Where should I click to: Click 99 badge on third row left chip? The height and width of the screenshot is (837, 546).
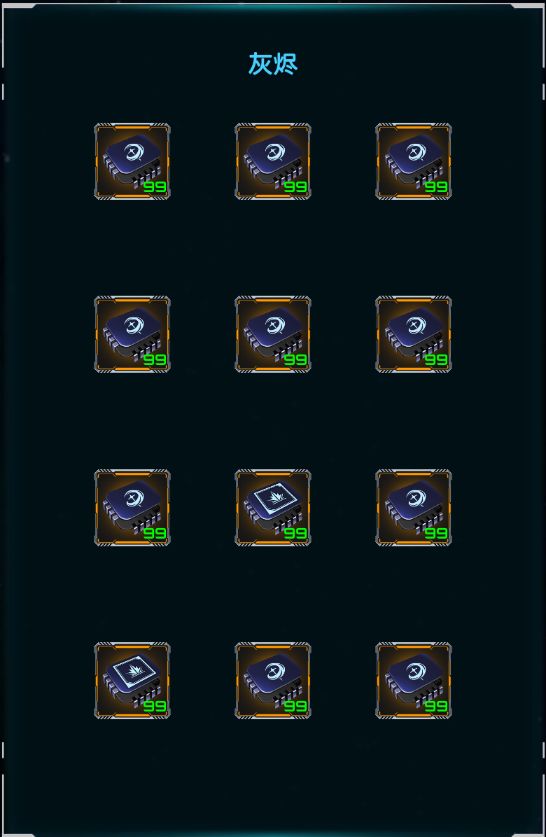point(155,533)
